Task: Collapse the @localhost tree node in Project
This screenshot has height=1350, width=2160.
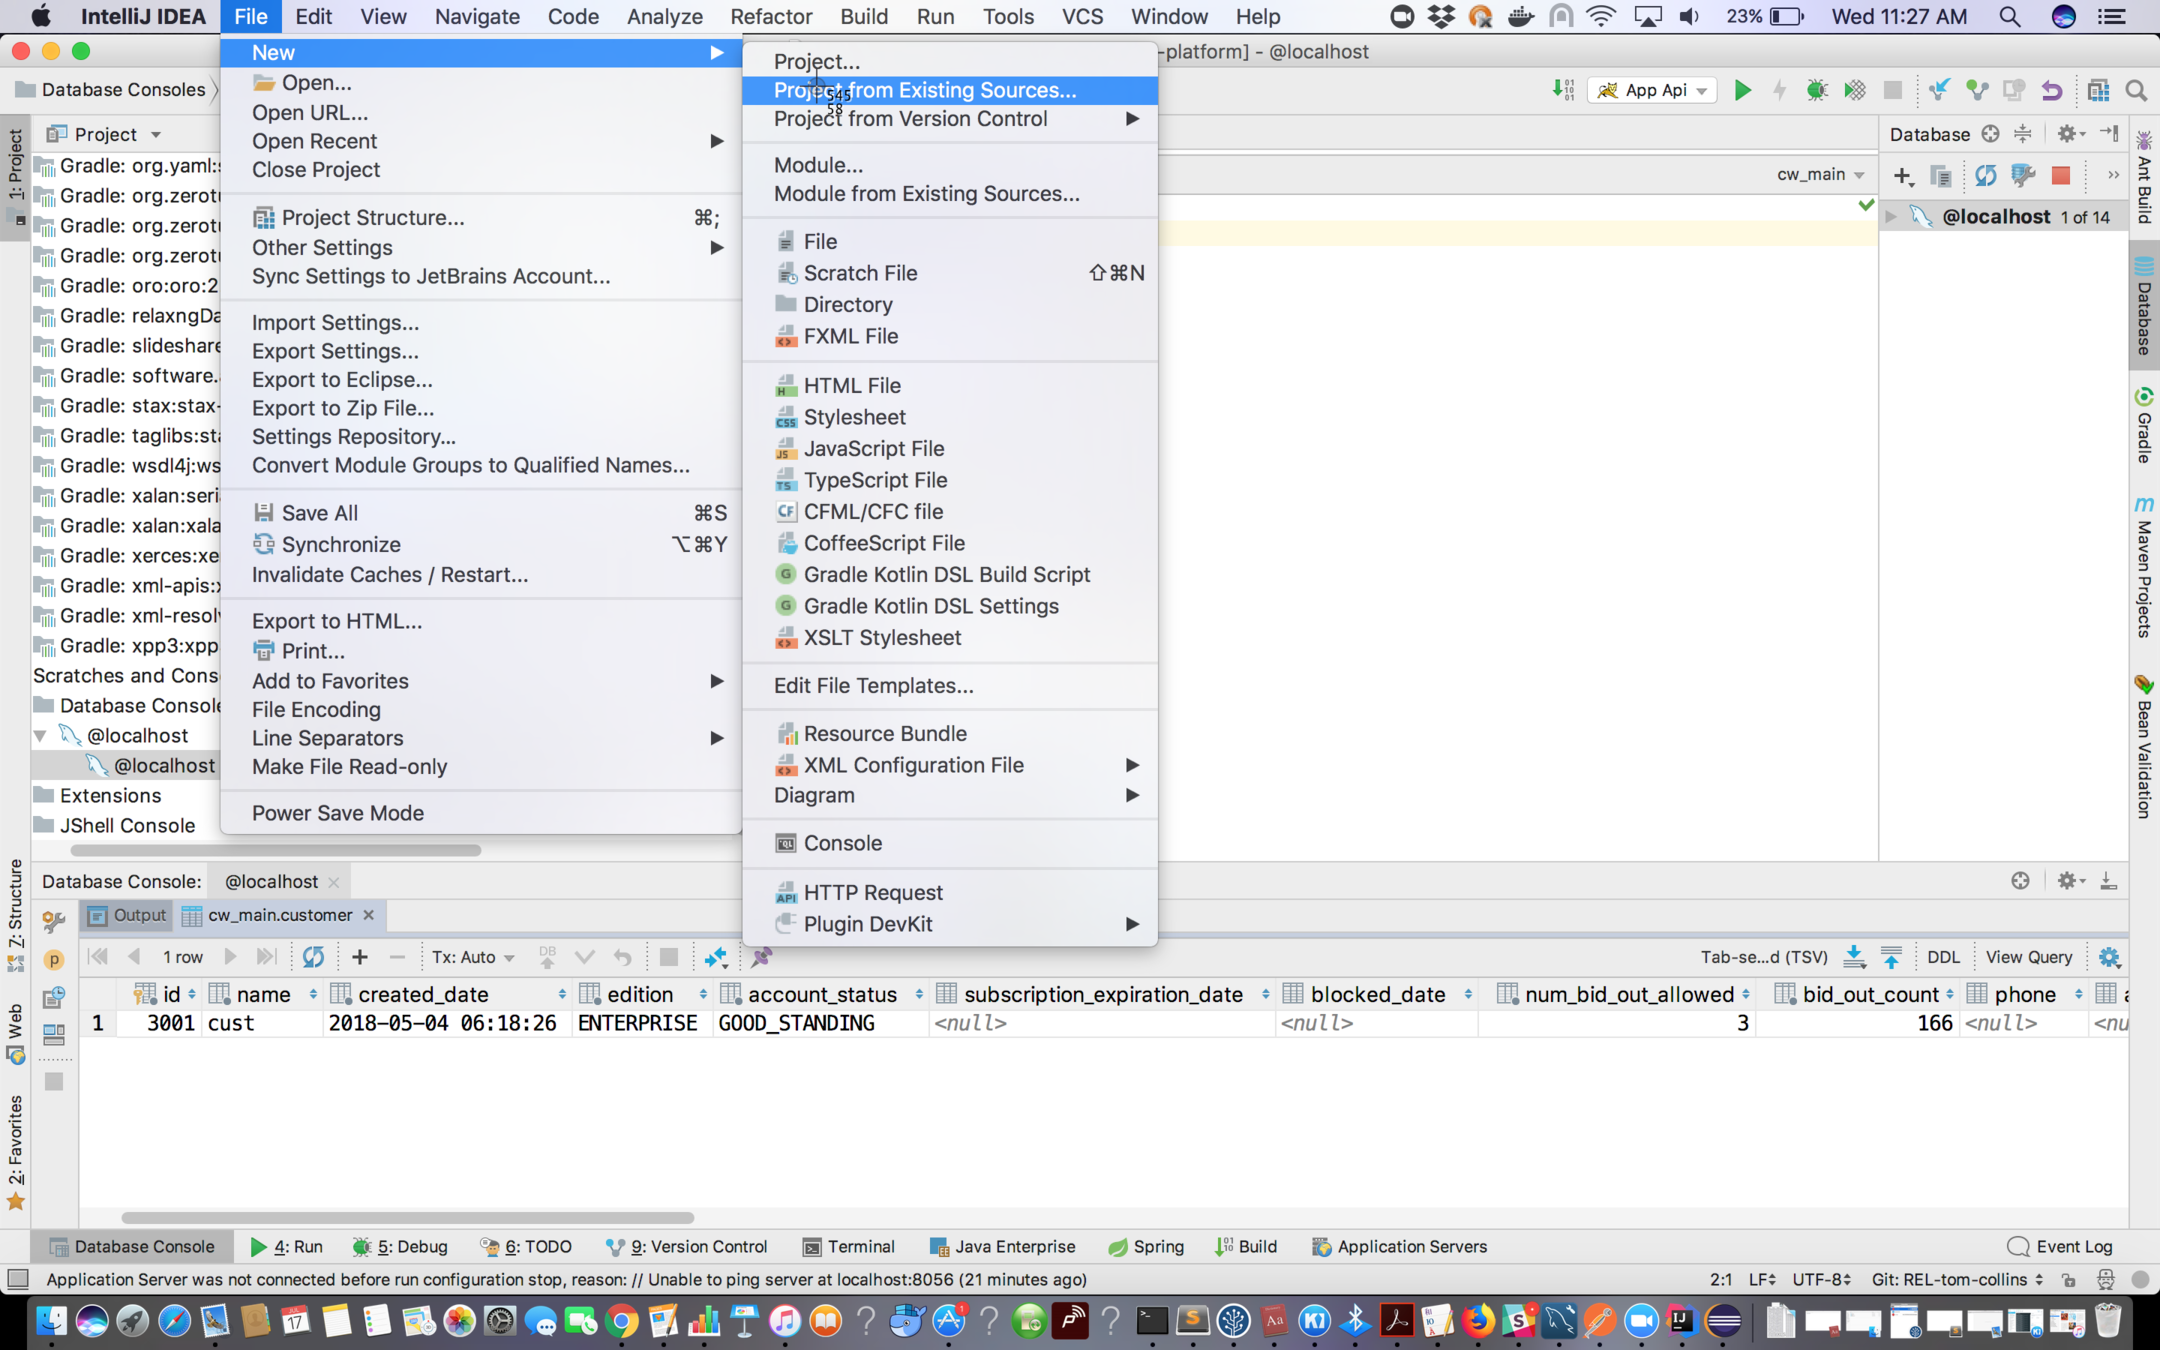Action: pos(41,735)
